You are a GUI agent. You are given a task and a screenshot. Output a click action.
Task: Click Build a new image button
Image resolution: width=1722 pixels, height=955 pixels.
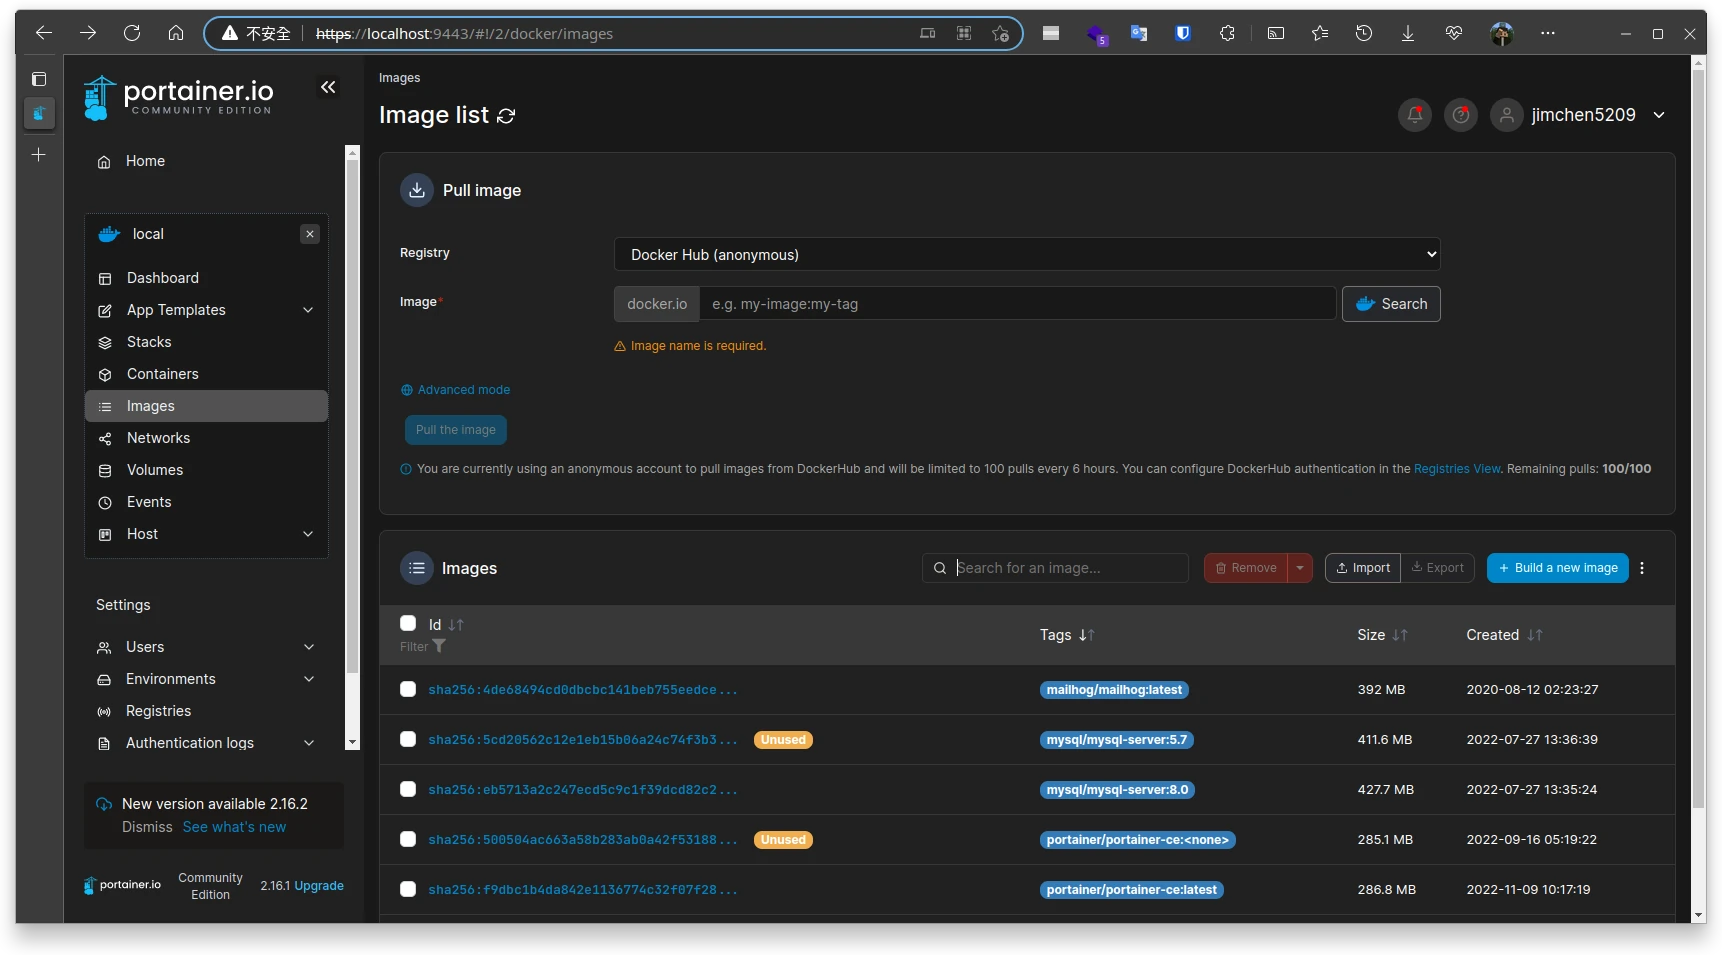coord(1557,568)
